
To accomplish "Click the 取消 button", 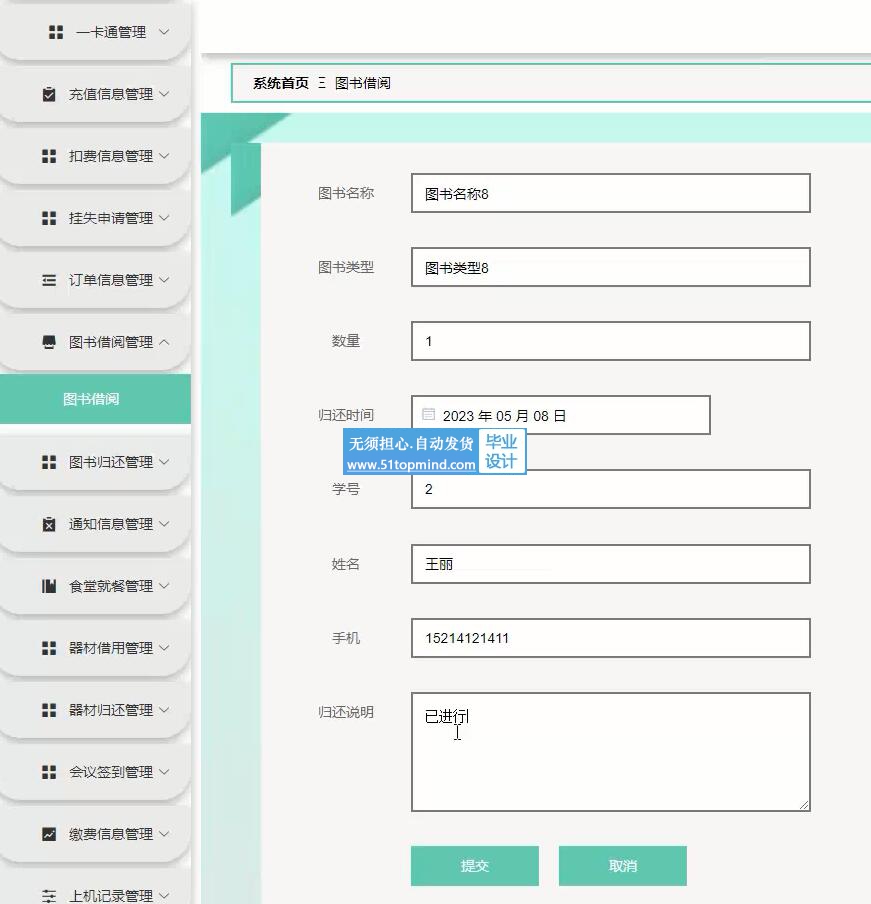I will 622,866.
